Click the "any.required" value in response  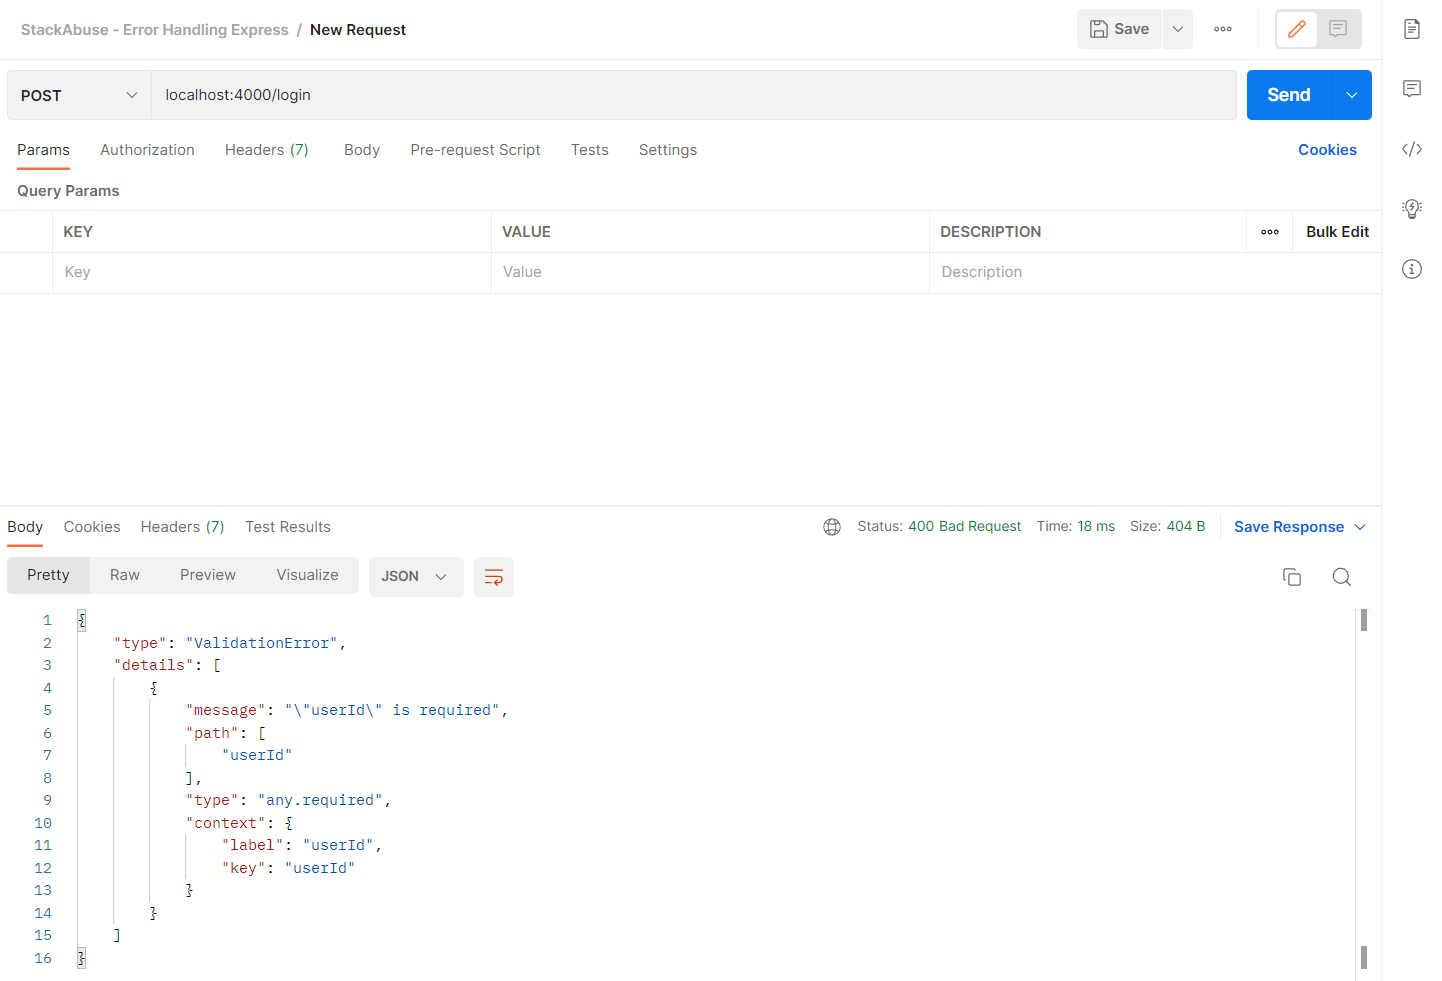[320, 800]
